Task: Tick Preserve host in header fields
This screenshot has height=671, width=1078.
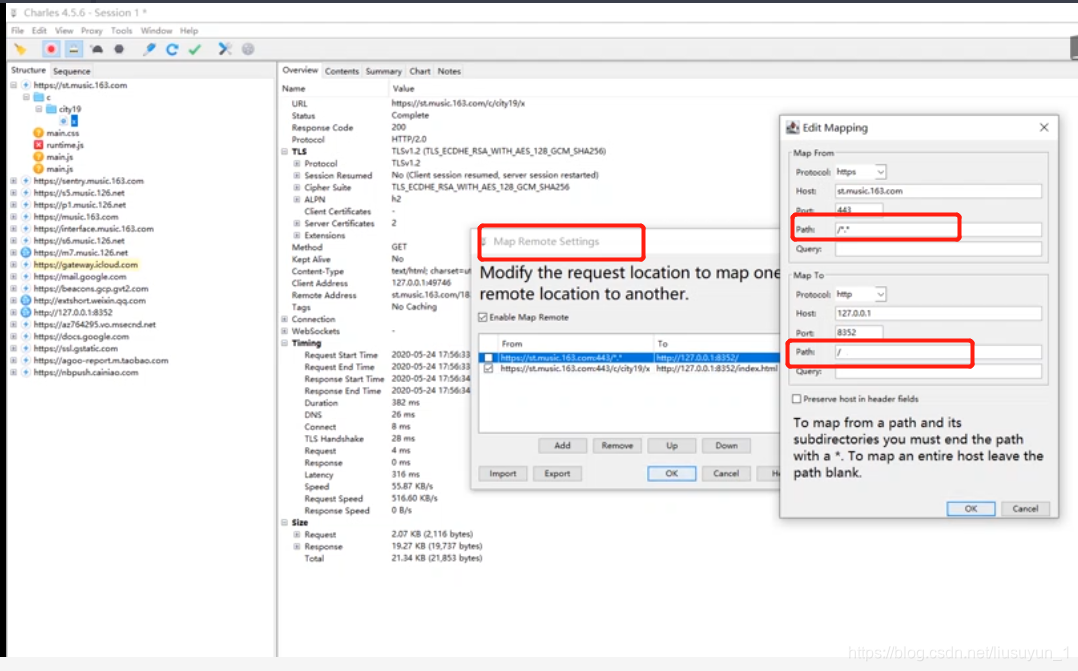Action: pos(797,399)
